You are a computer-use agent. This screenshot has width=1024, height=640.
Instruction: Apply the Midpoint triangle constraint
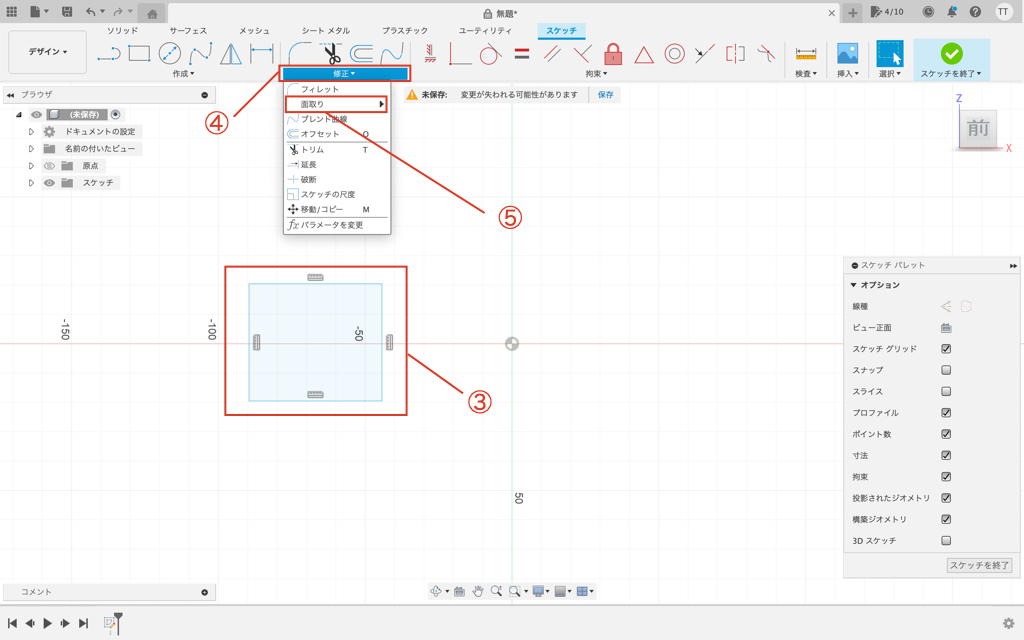pyautogui.click(x=644, y=54)
